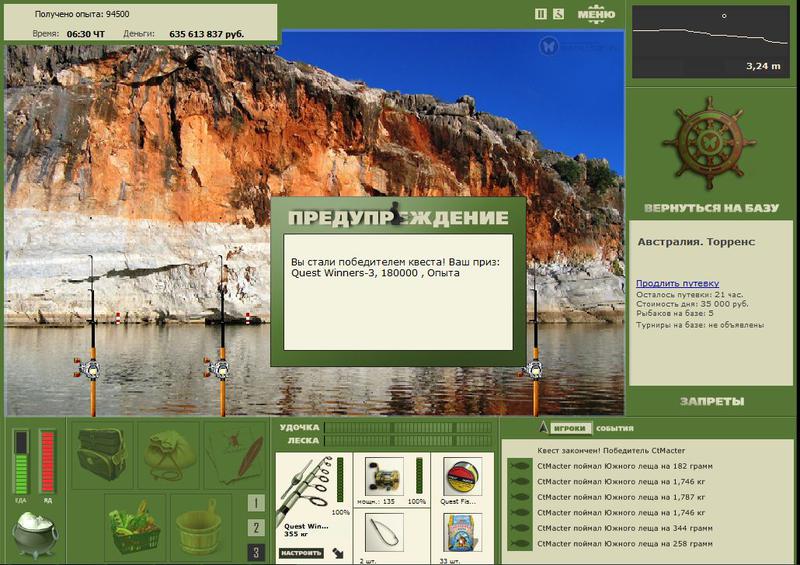800x565 pixels.
Task: Pause the game with the pause icon
Action: pyautogui.click(x=540, y=14)
